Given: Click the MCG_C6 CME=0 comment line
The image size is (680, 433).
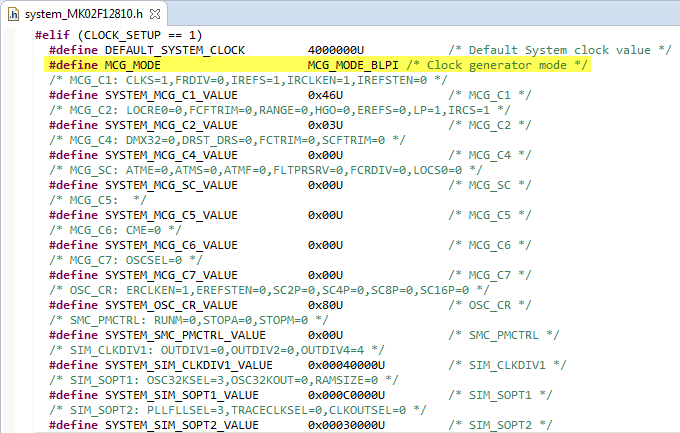Looking at the screenshot, I should 115,230.
